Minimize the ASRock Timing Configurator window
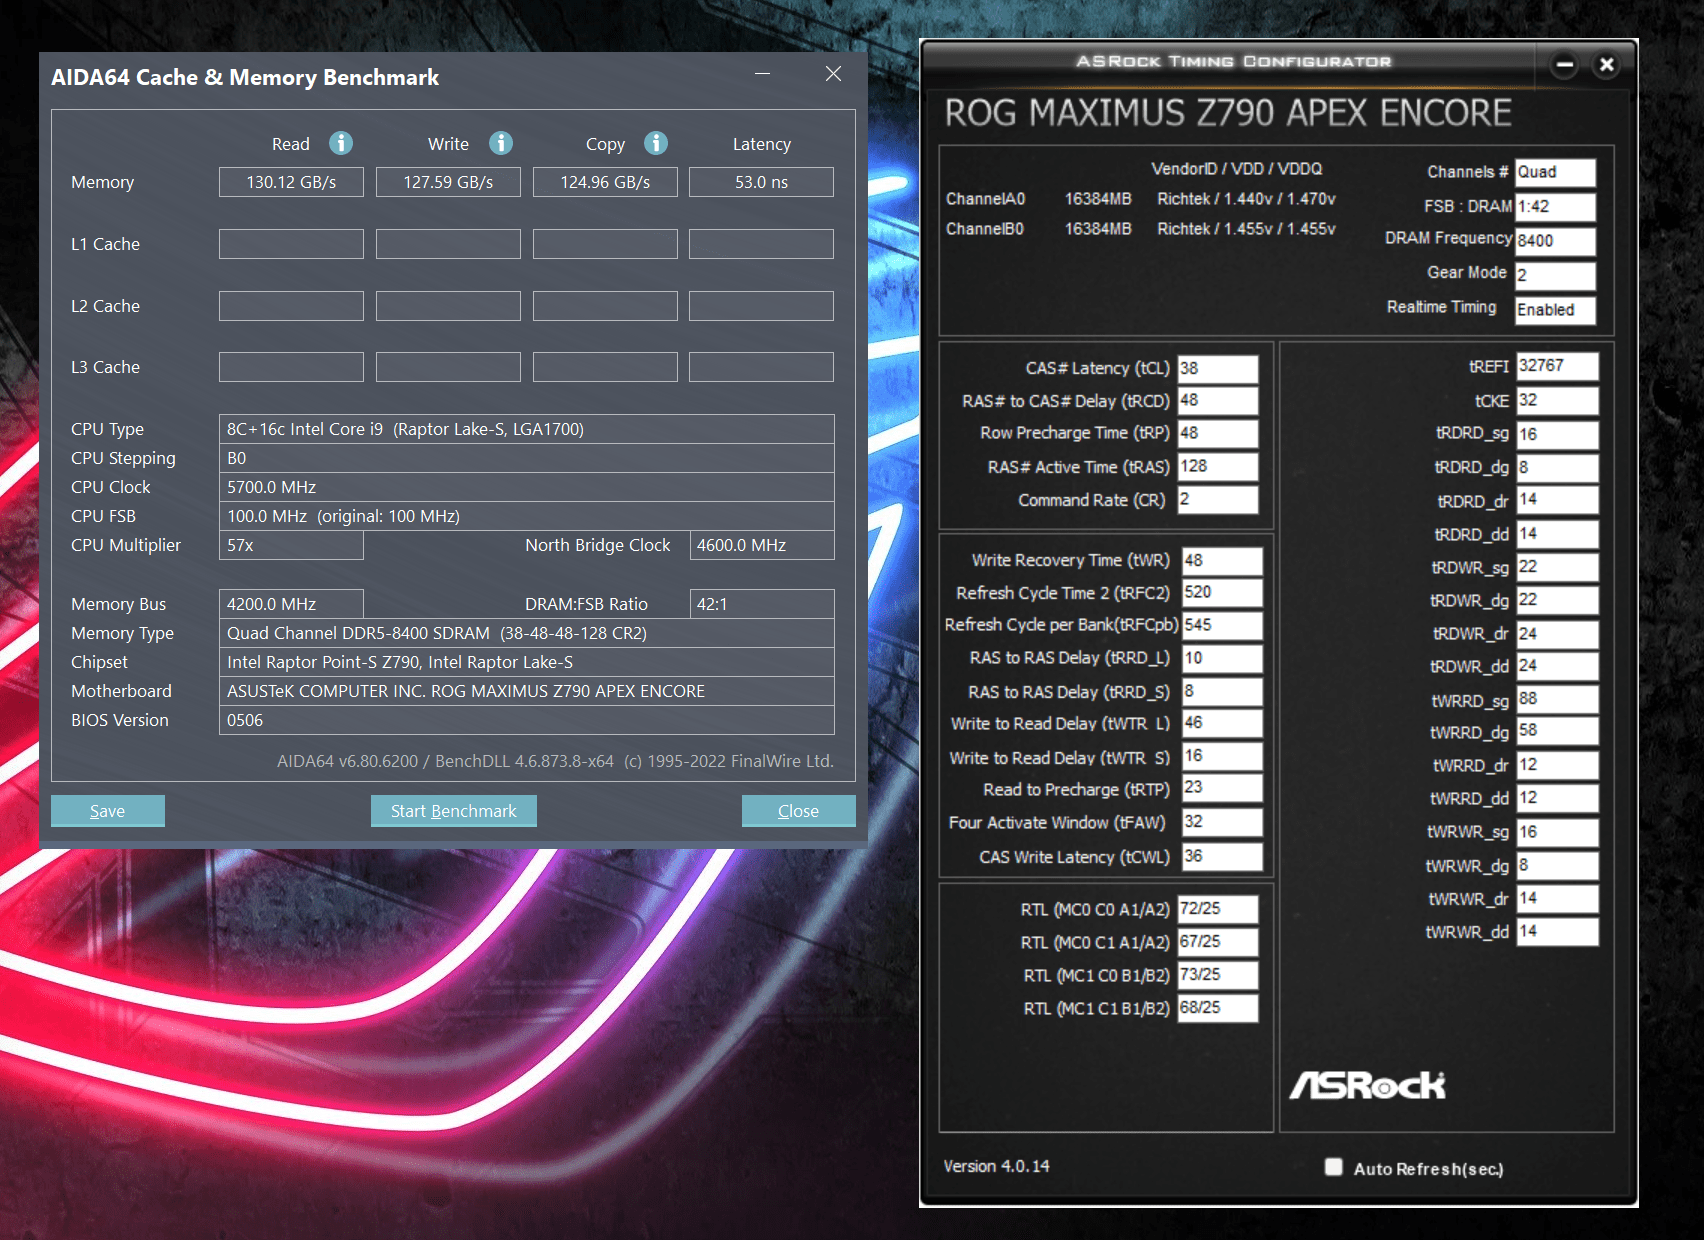Viewport: 1704px width, 1240px height. [x=1565, y=65]
